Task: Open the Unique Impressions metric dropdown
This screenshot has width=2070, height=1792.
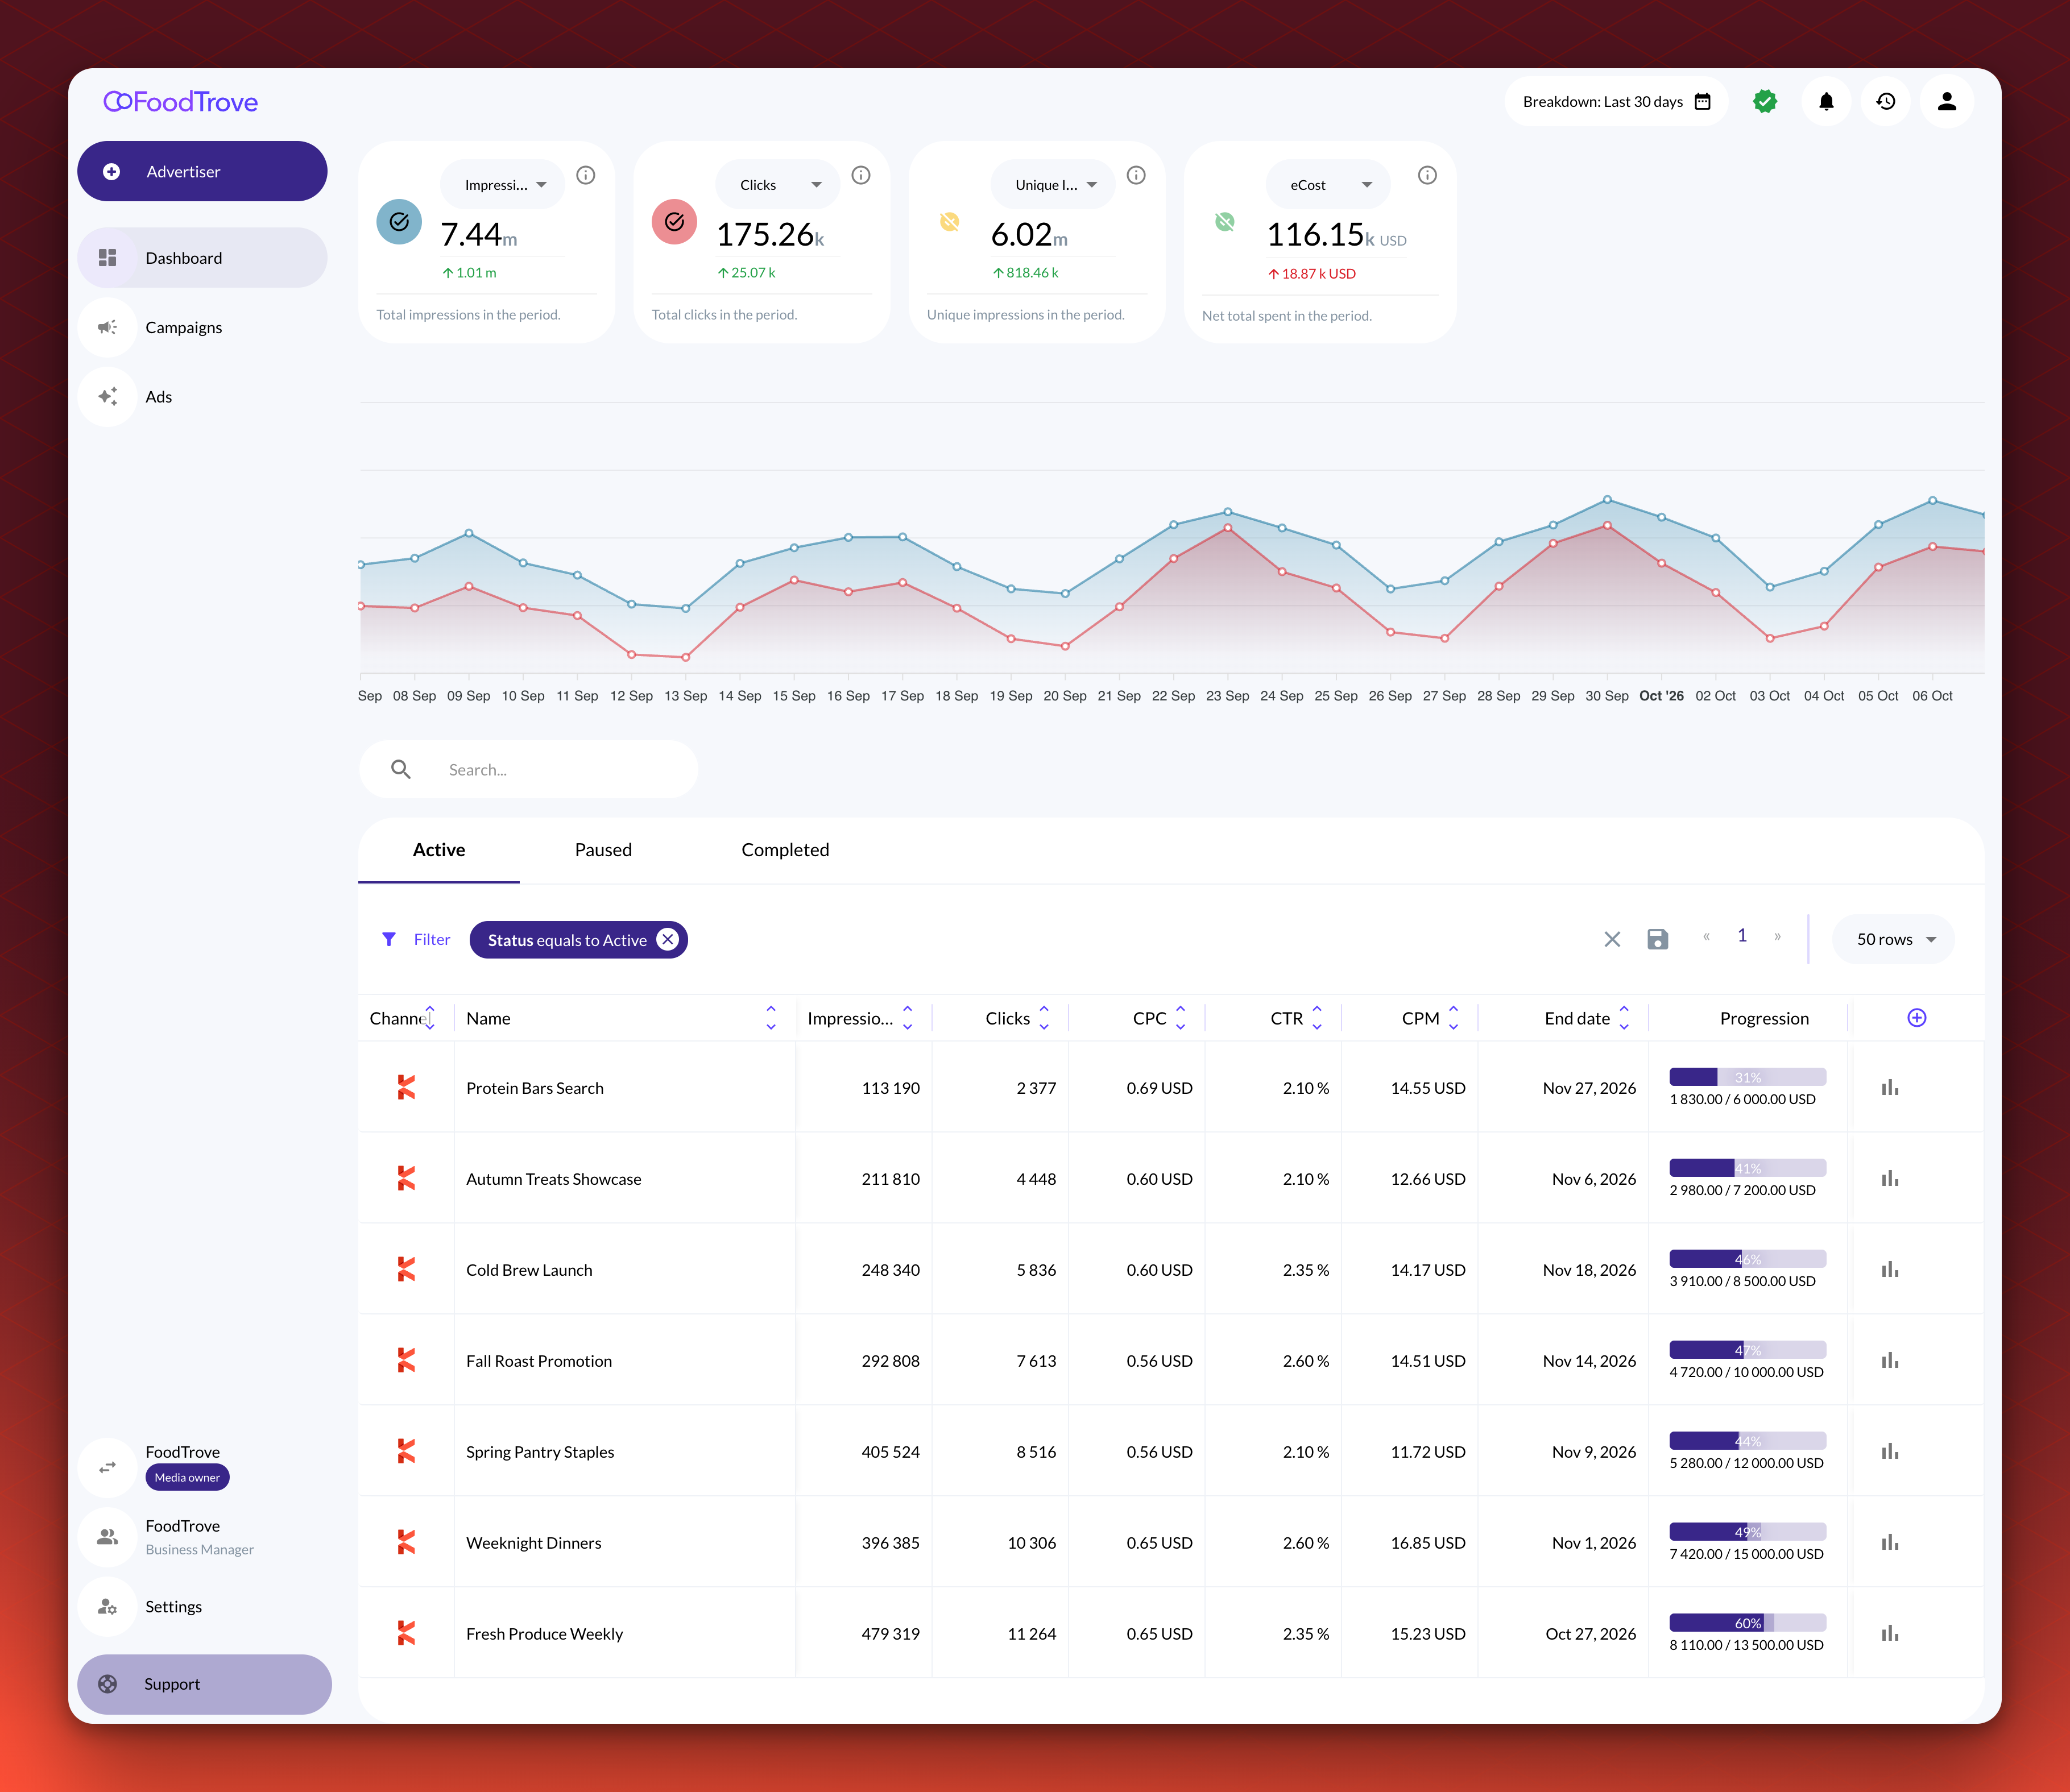Action: (1054, 184)
